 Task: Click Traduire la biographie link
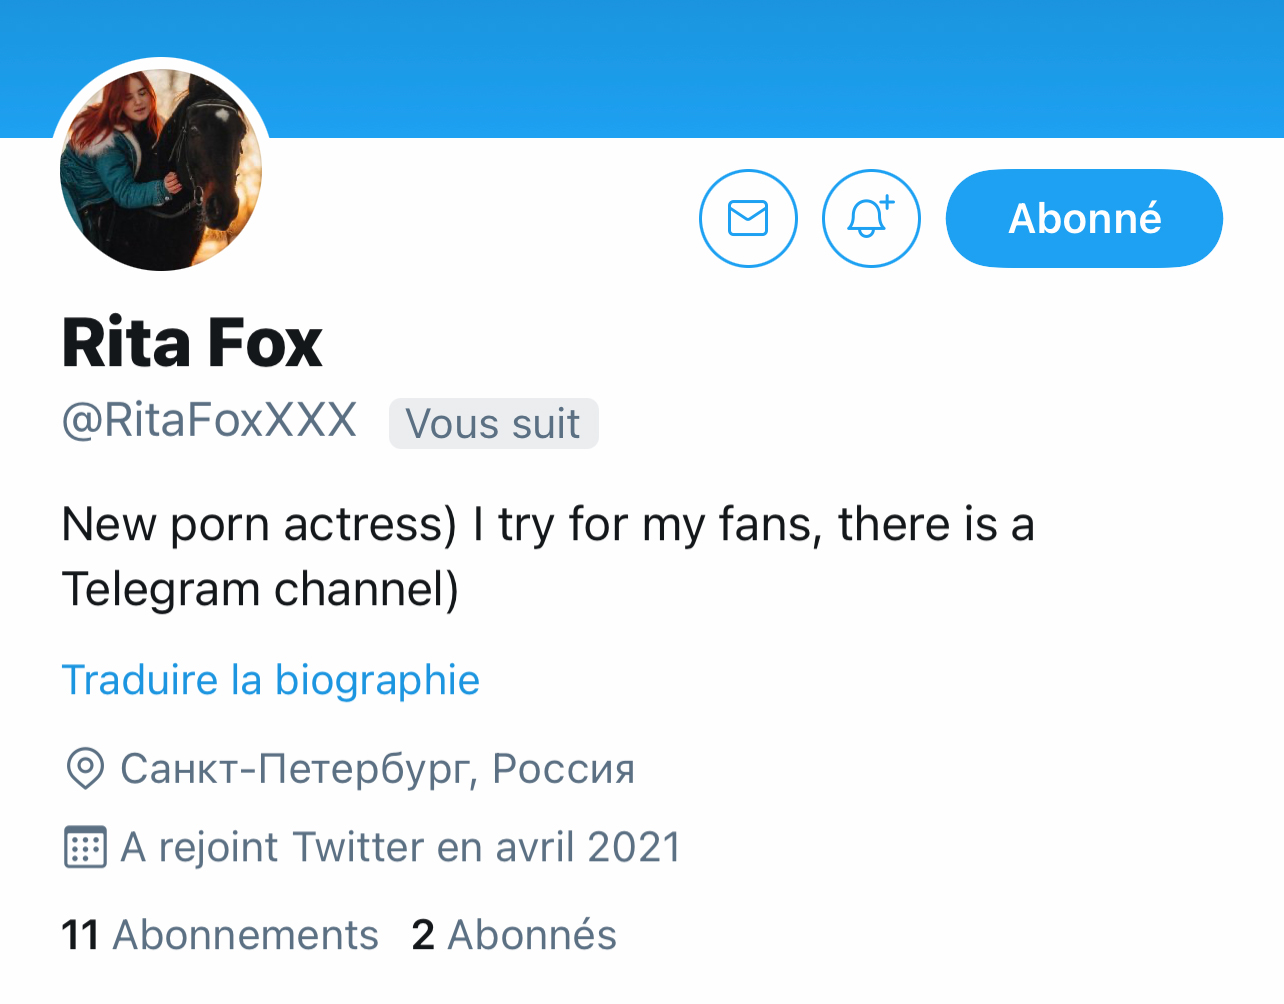click(271, 680)
